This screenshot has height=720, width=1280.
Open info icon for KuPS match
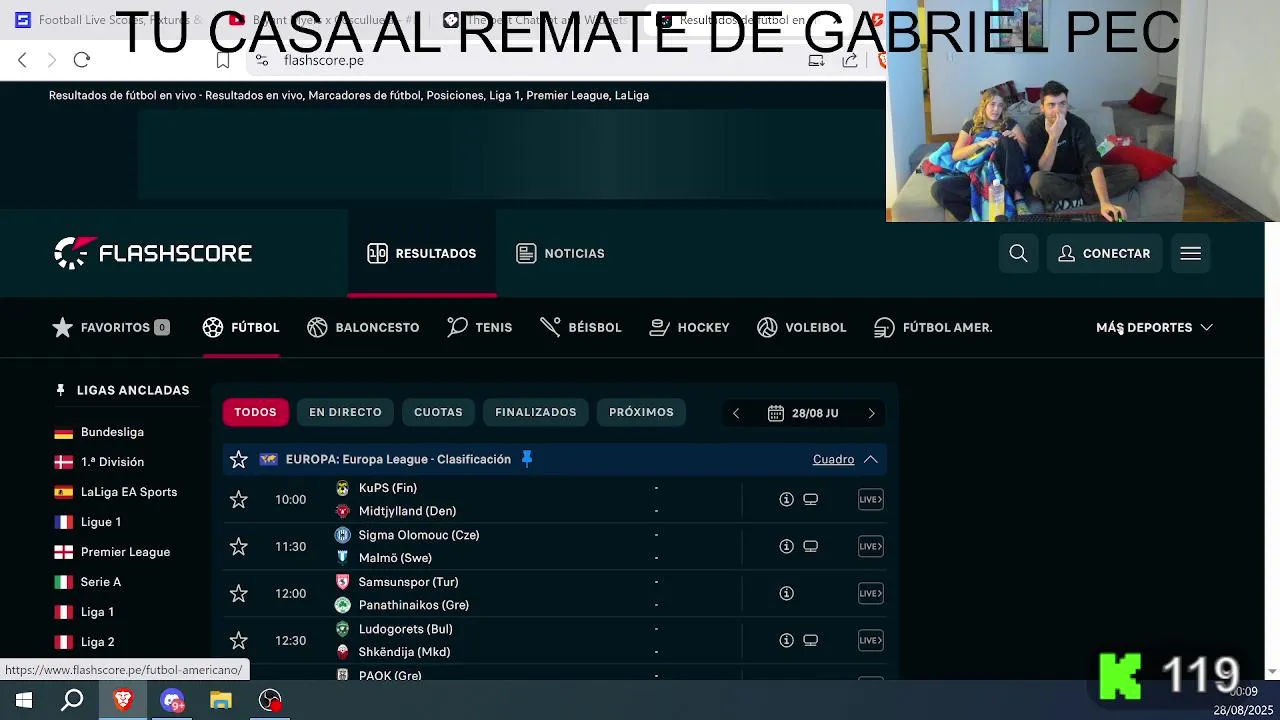786,499
